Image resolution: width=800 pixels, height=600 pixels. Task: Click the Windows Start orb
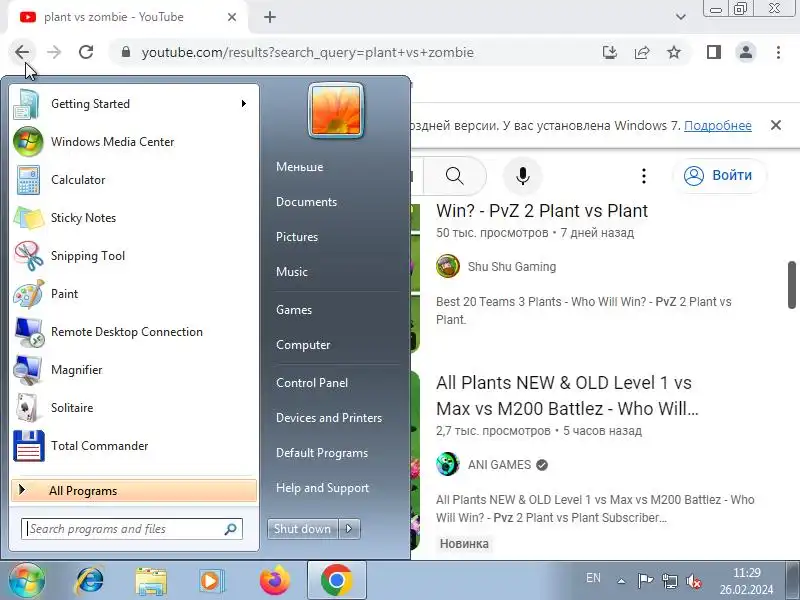[27, 581]
